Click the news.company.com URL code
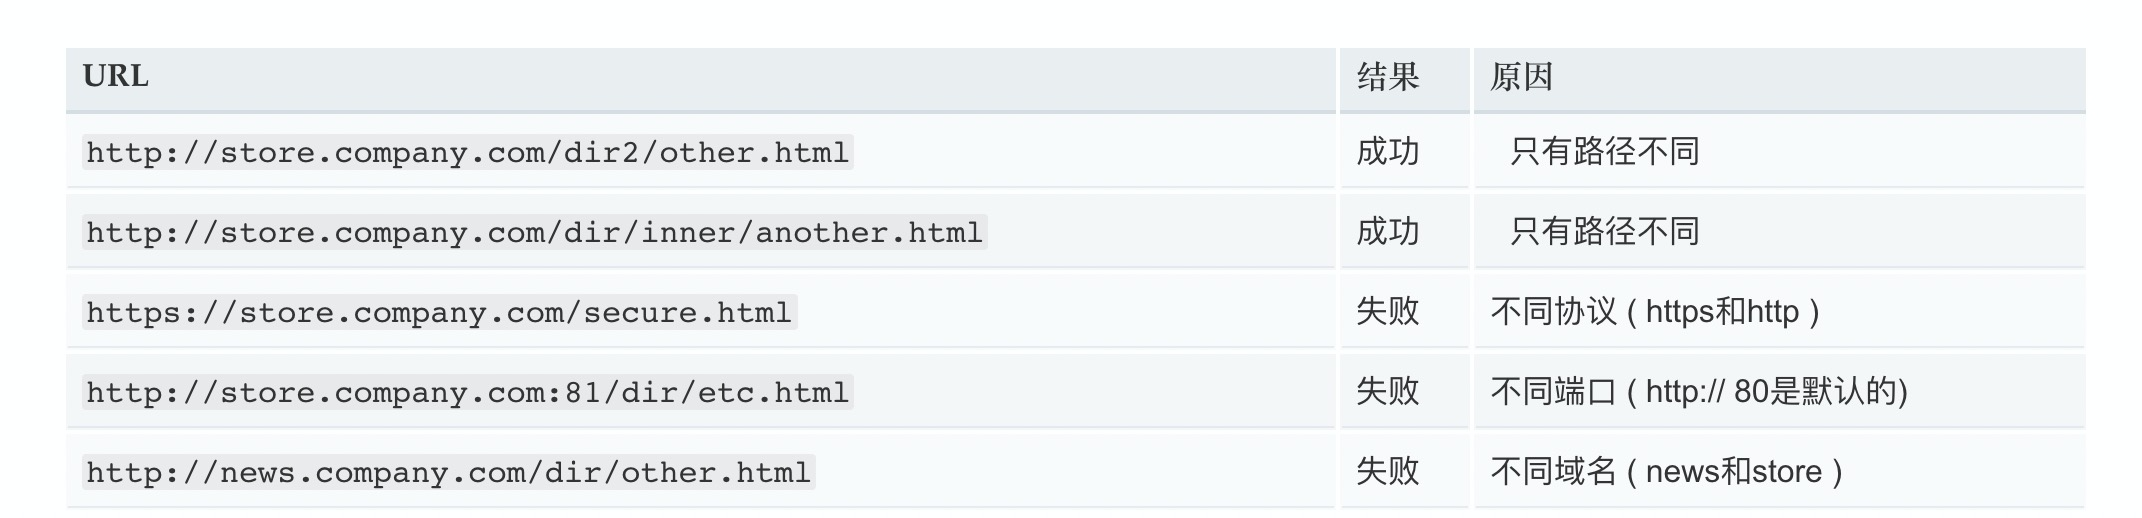The image size is (2142, 518). (448, 472)
